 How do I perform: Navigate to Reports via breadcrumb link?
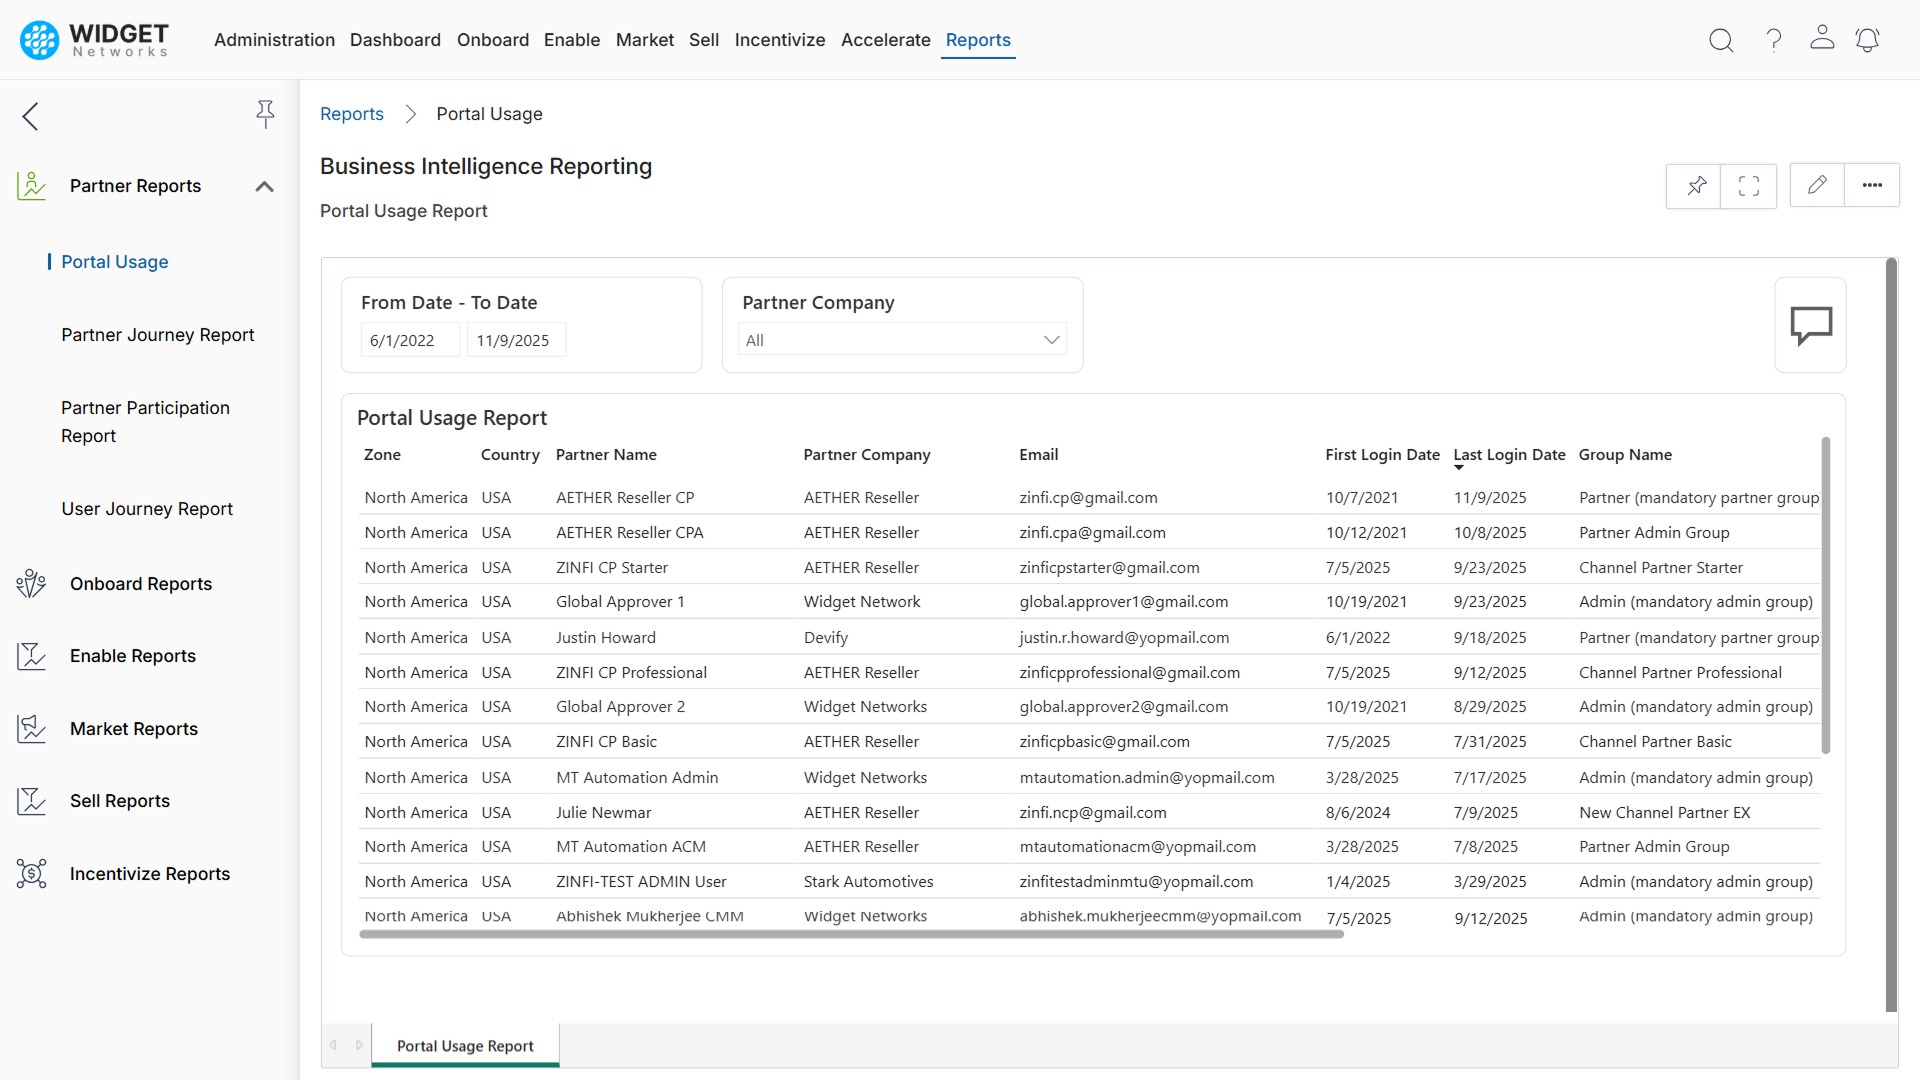351,114
